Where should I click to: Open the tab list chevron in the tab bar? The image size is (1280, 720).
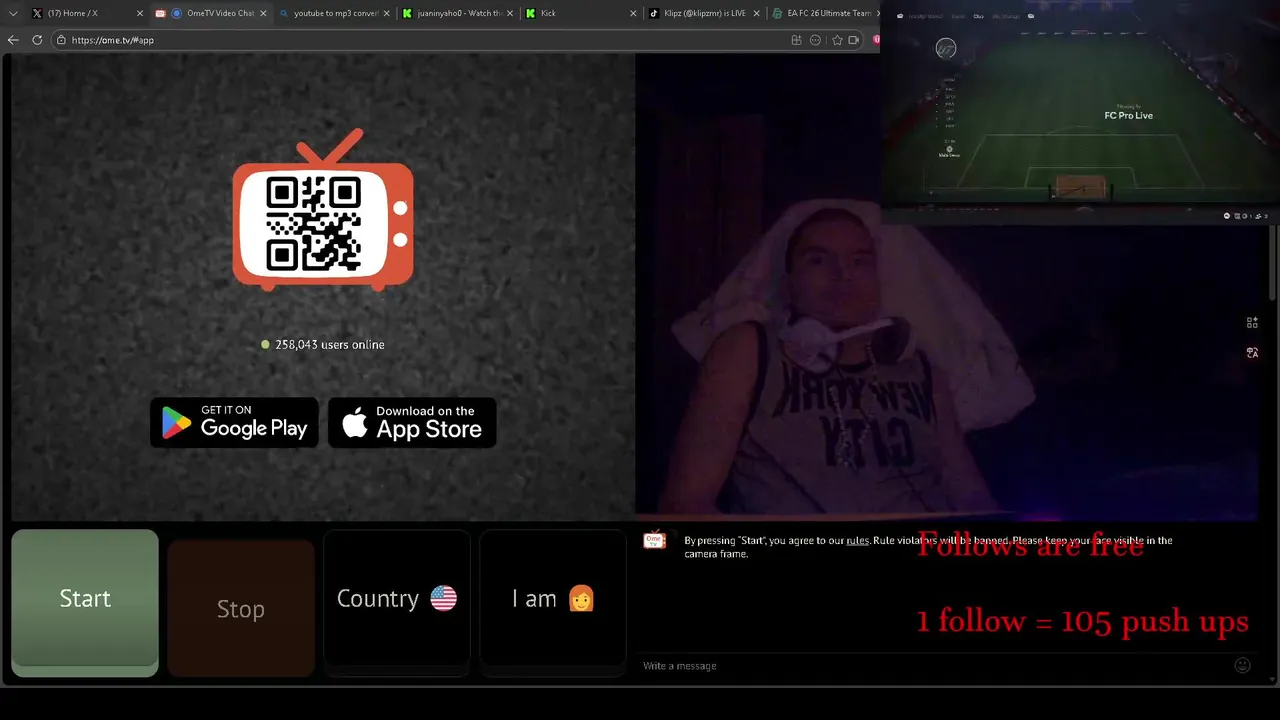(13, 13)
